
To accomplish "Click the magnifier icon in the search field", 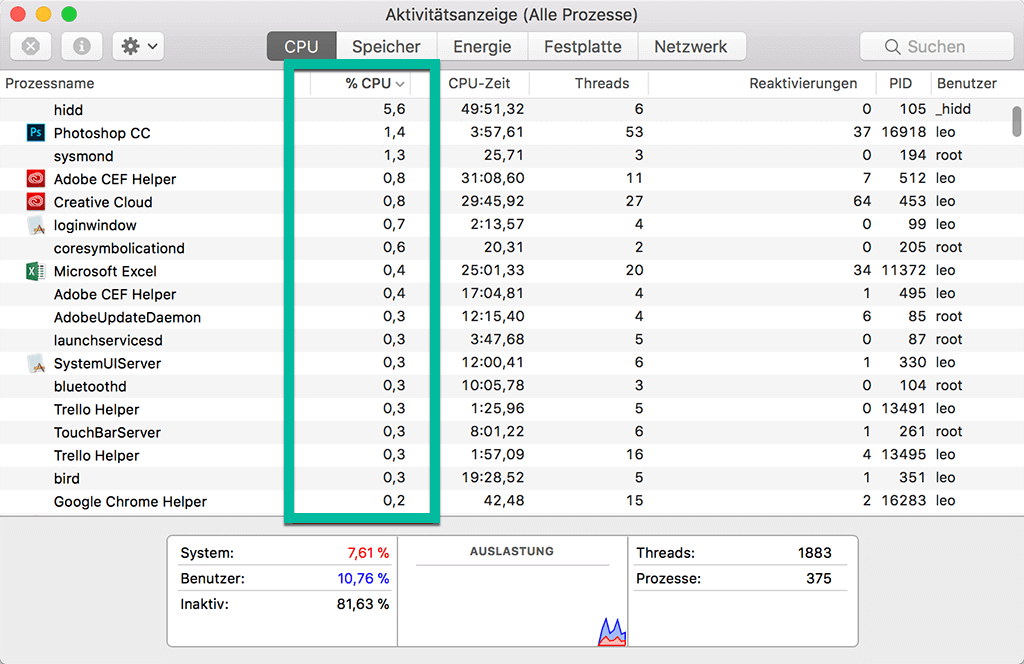I will pos(892,46).
